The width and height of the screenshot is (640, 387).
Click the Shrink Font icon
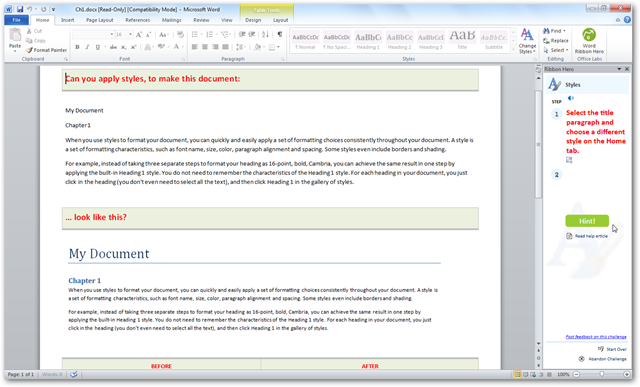pos(148,35)
